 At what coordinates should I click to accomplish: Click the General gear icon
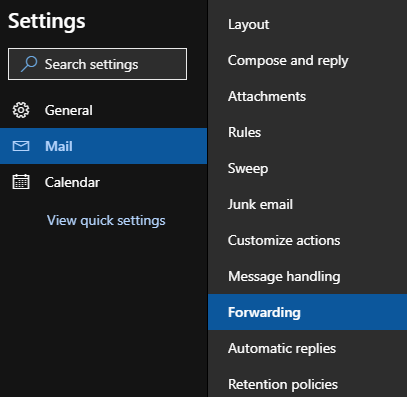21,110
